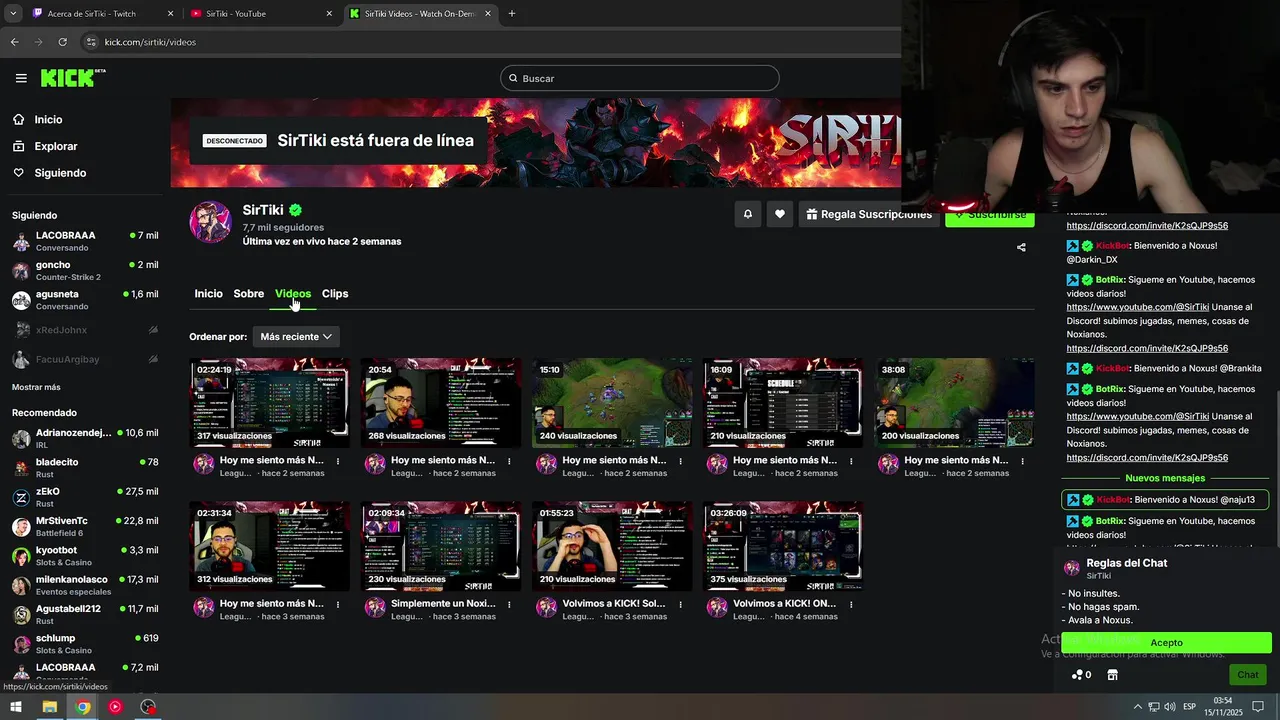Open agusneta's channel in the following list
Viewport: 1280px width, 720px height.
84,300
